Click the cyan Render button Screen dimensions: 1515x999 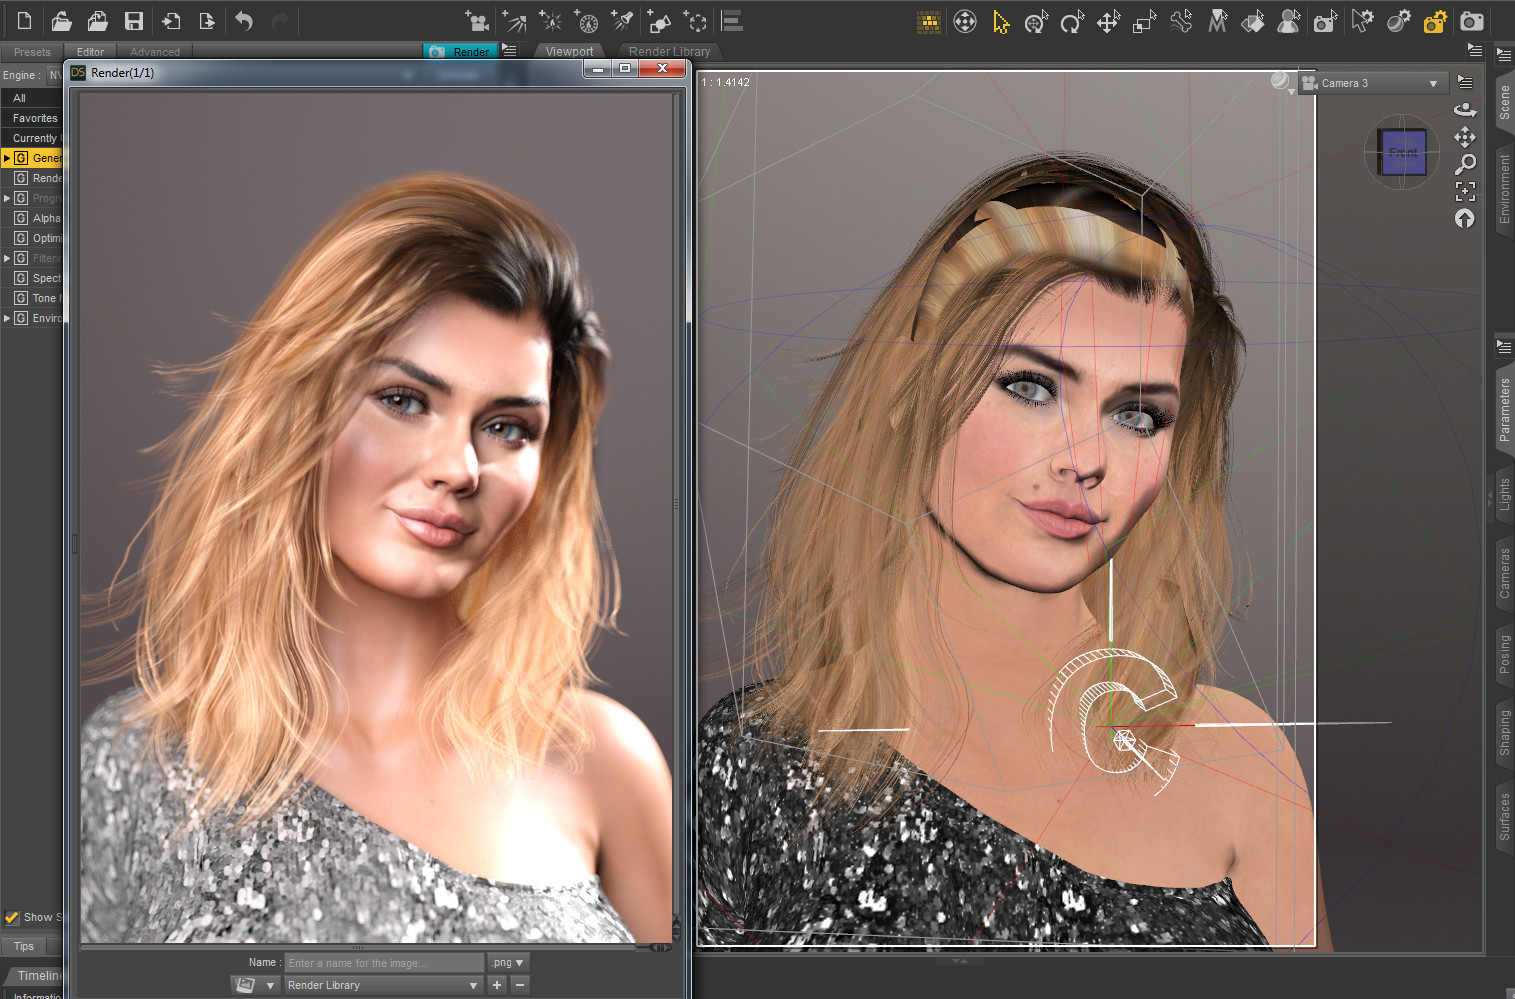click(460, 51)
